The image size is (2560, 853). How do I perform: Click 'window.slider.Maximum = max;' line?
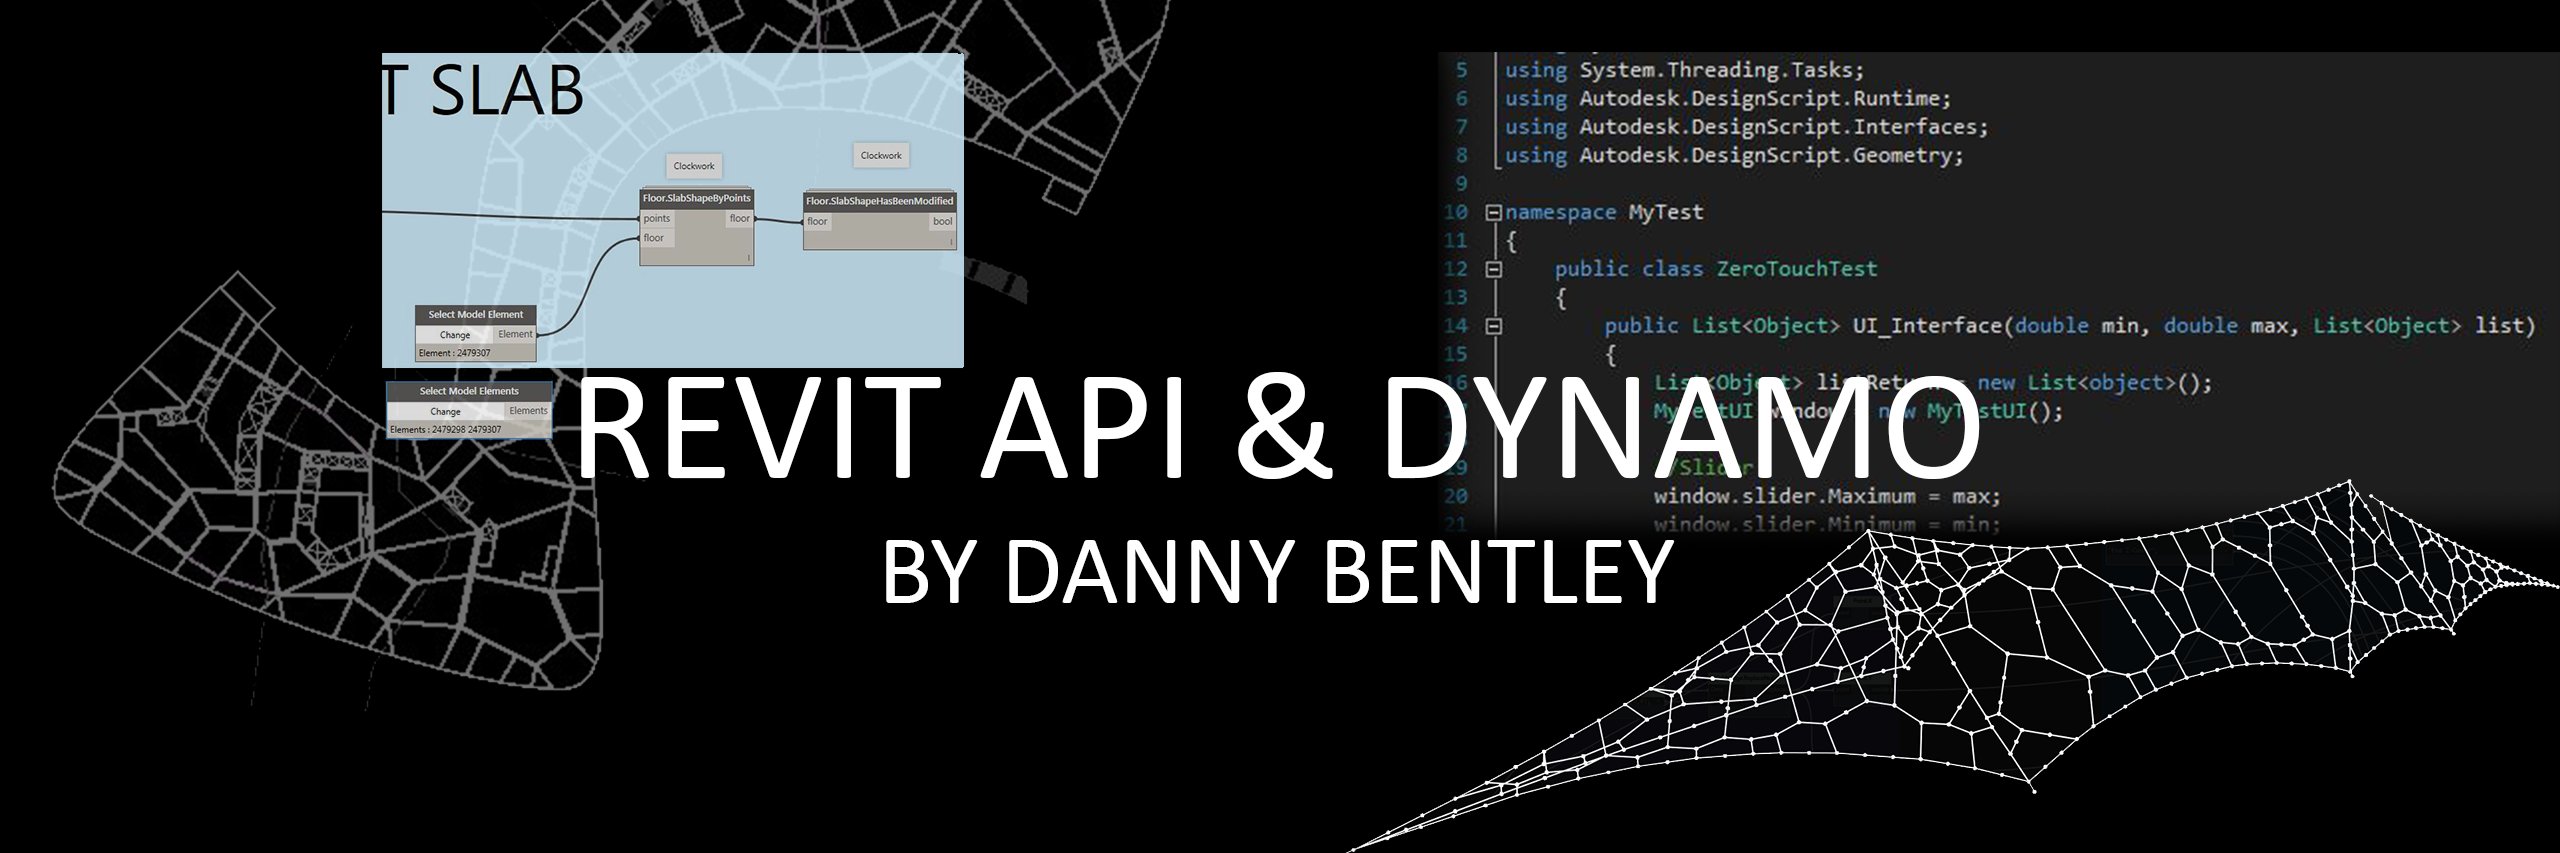click(x=1827, y=497)
